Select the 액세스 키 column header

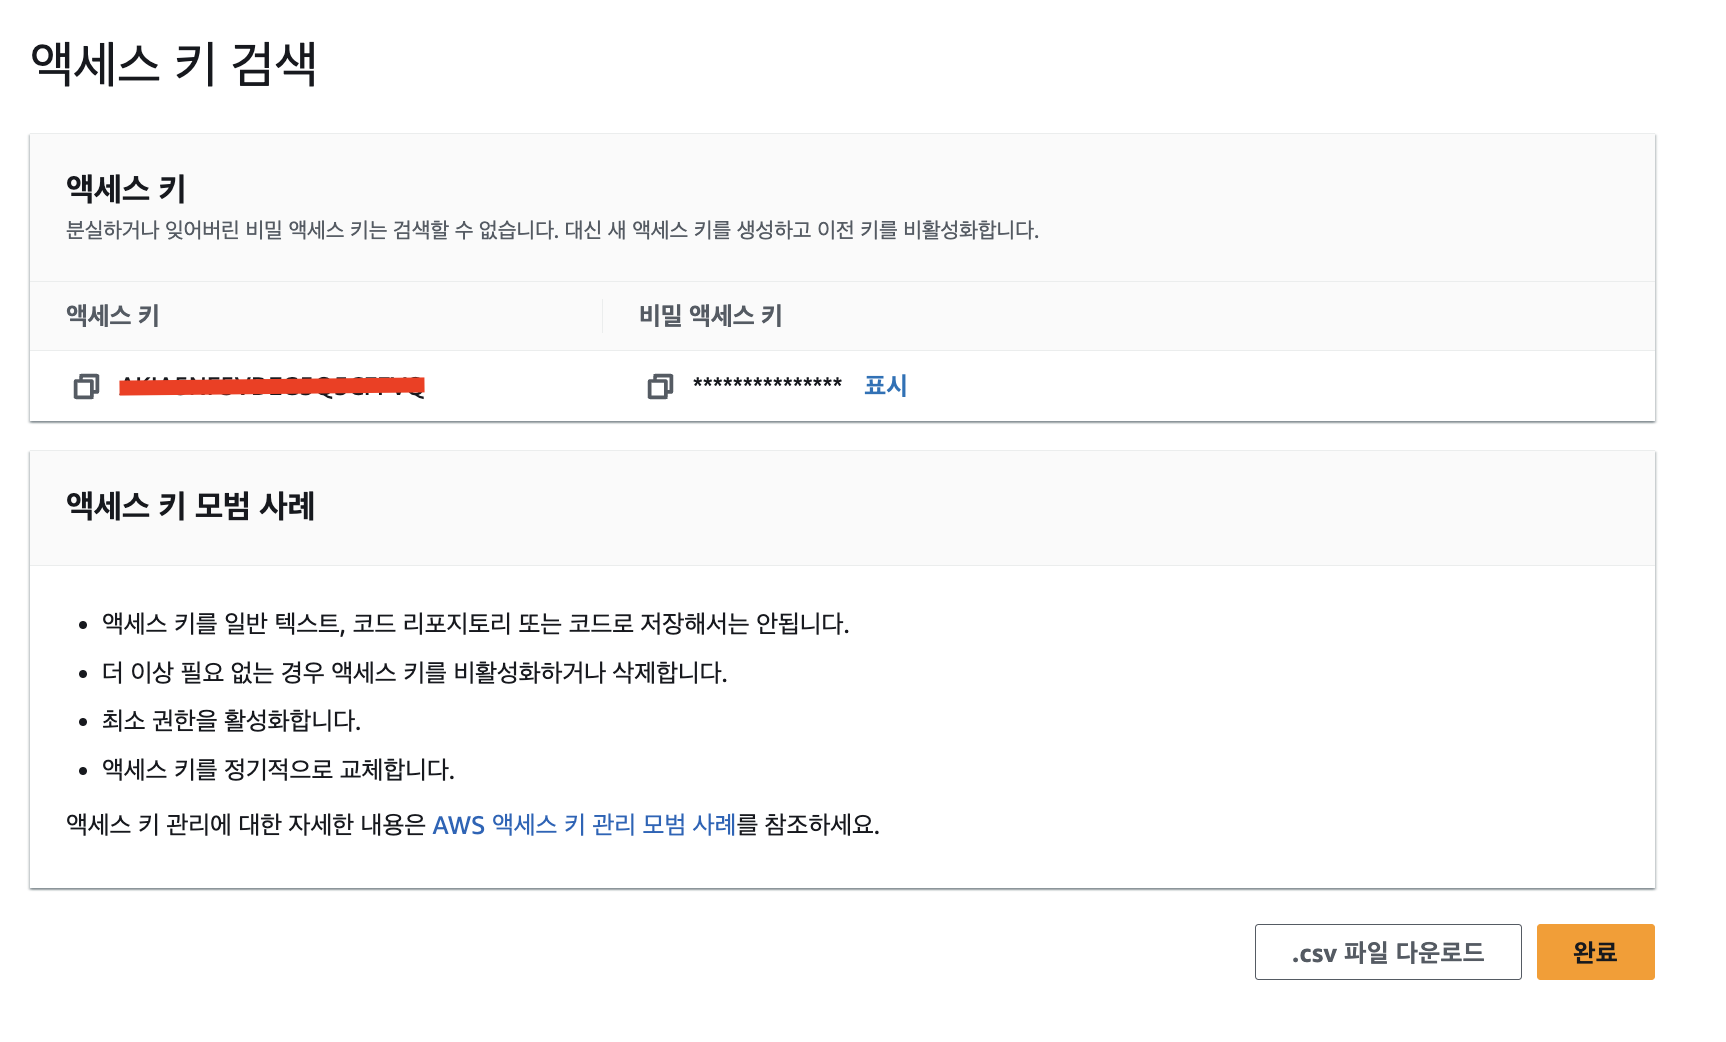point(113,315)
